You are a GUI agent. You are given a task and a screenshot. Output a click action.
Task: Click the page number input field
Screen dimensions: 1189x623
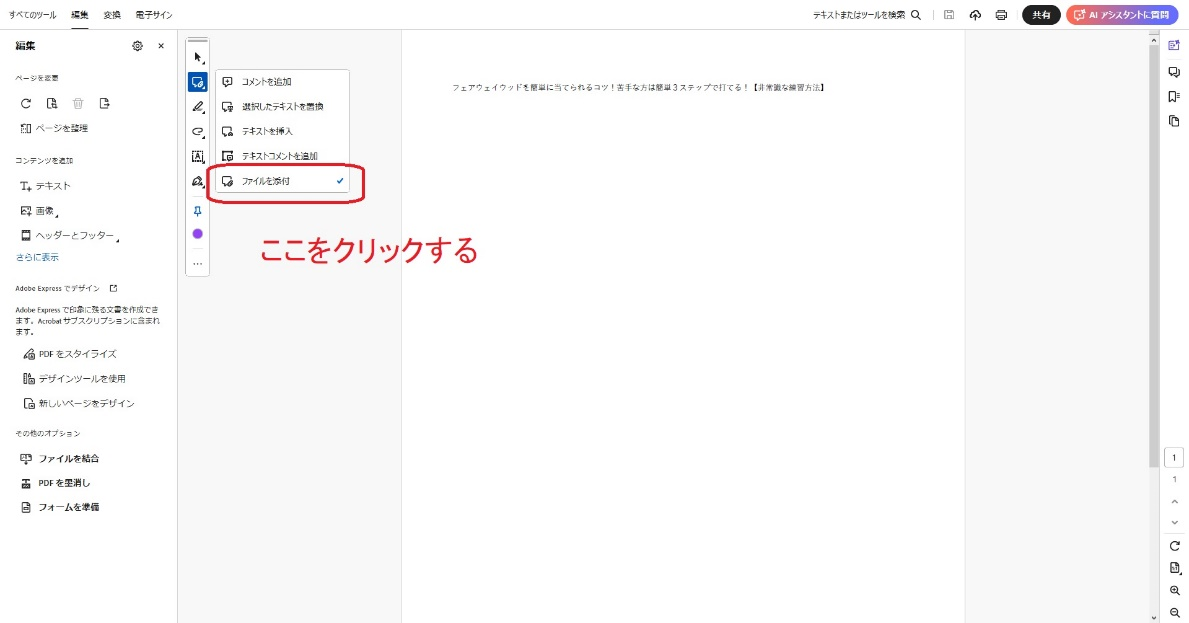1174,457
